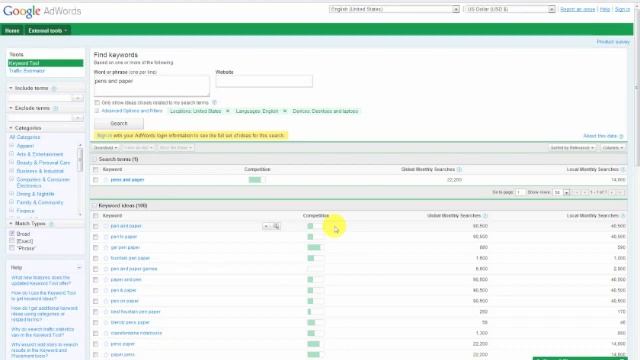640x360 pixels.
Task: Collapse the Include terms section
Action: [x=11, y=88]
